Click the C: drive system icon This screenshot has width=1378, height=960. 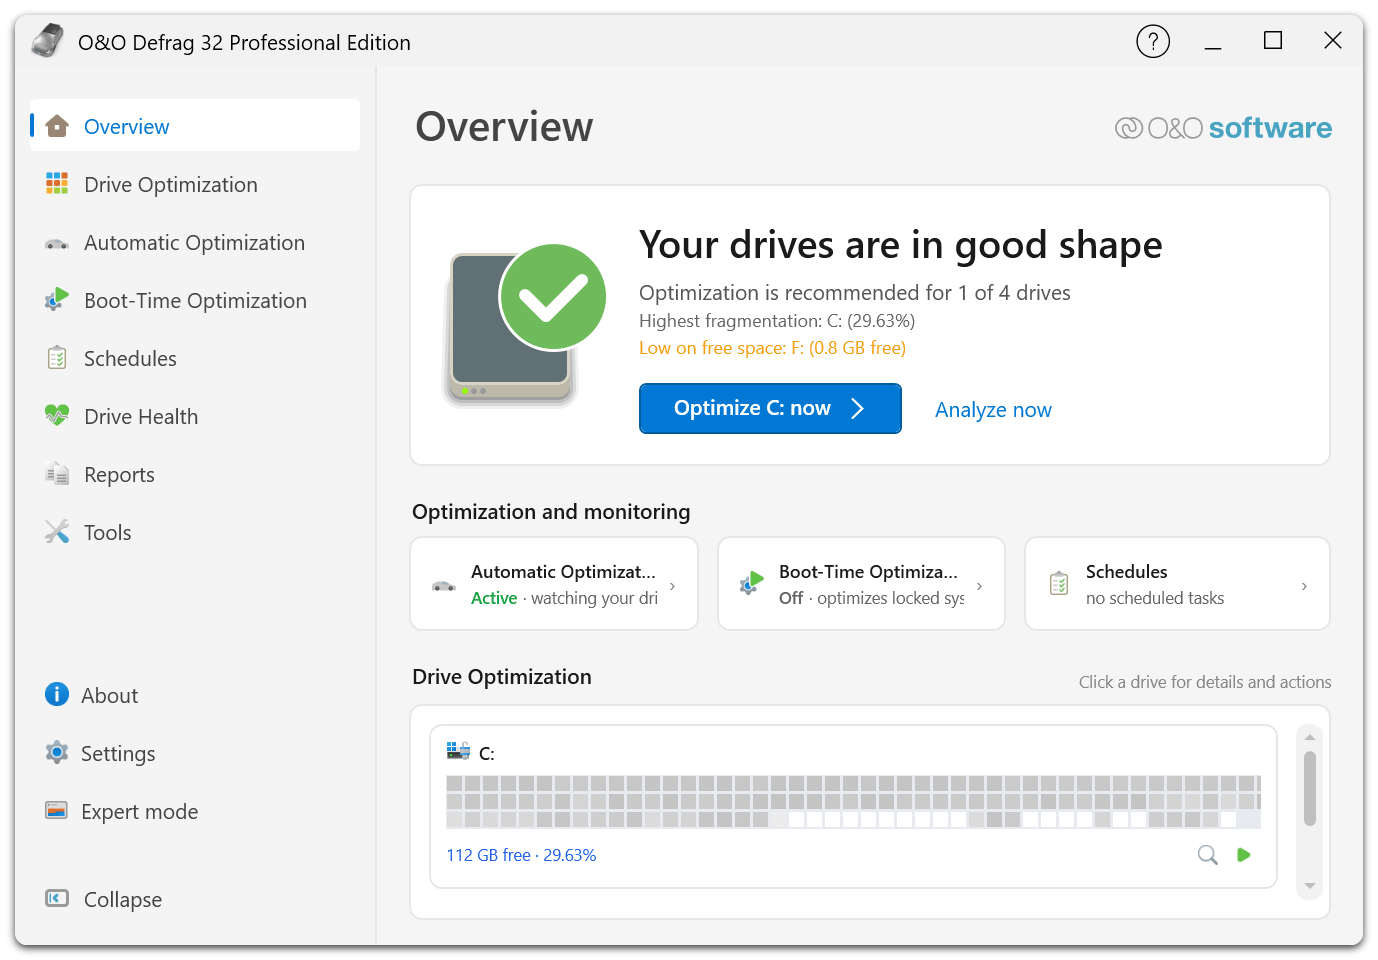coord(458,751)
